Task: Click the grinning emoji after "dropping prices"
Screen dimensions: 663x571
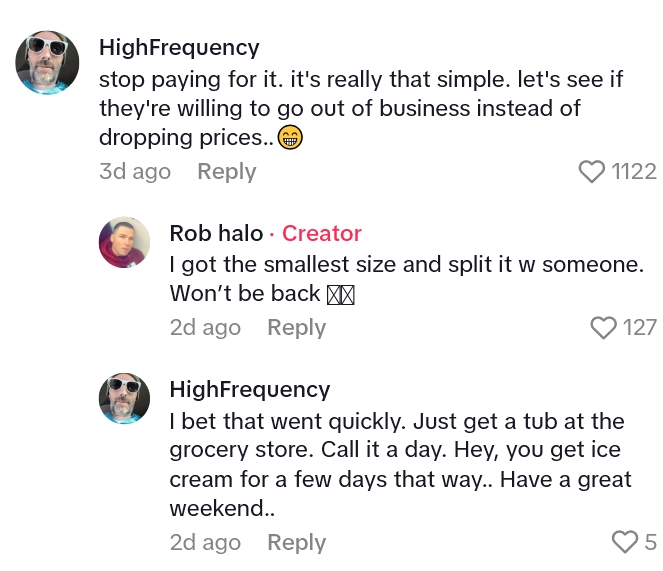Action: (290, 138)
